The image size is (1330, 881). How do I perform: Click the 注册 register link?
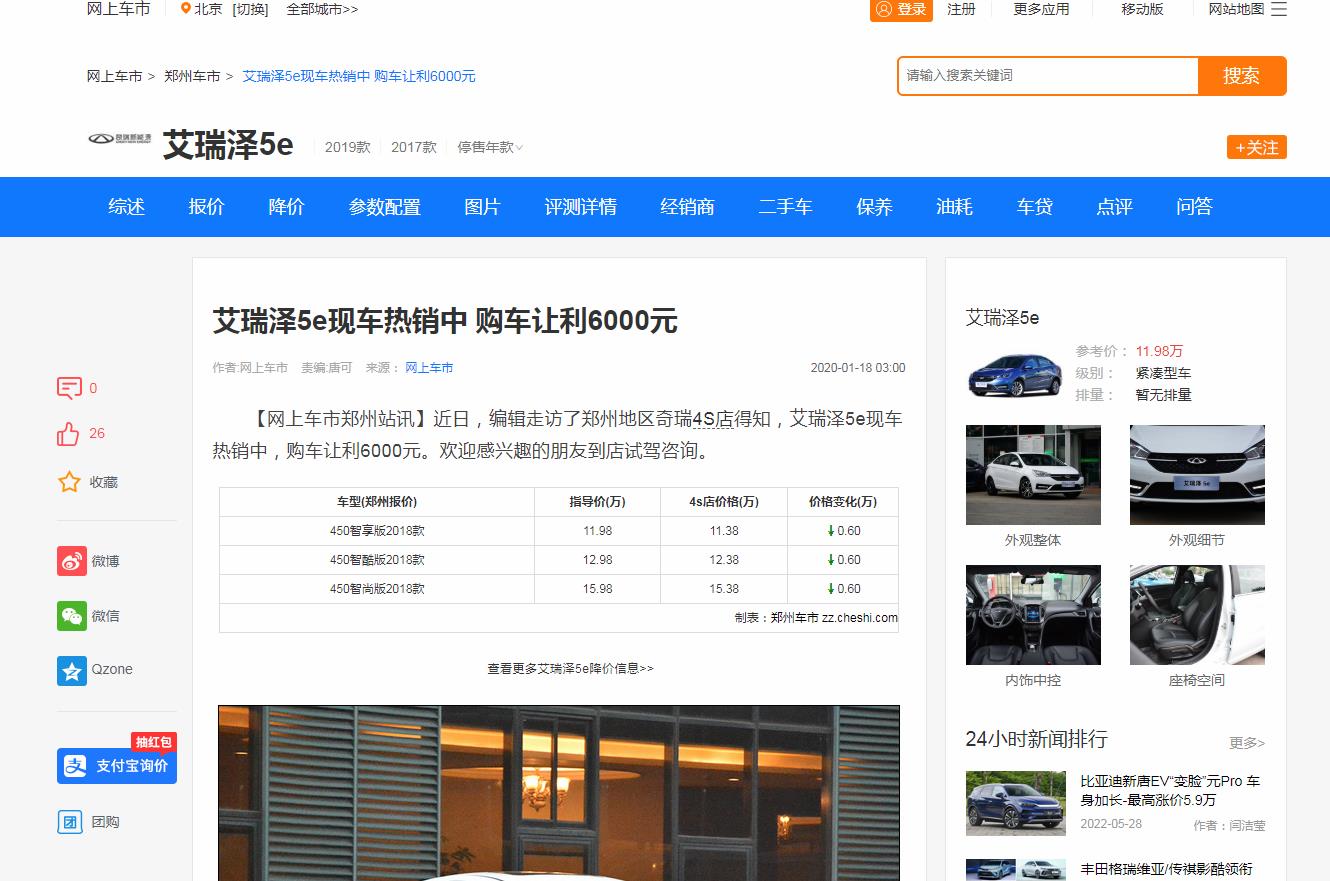pos(962,9)
